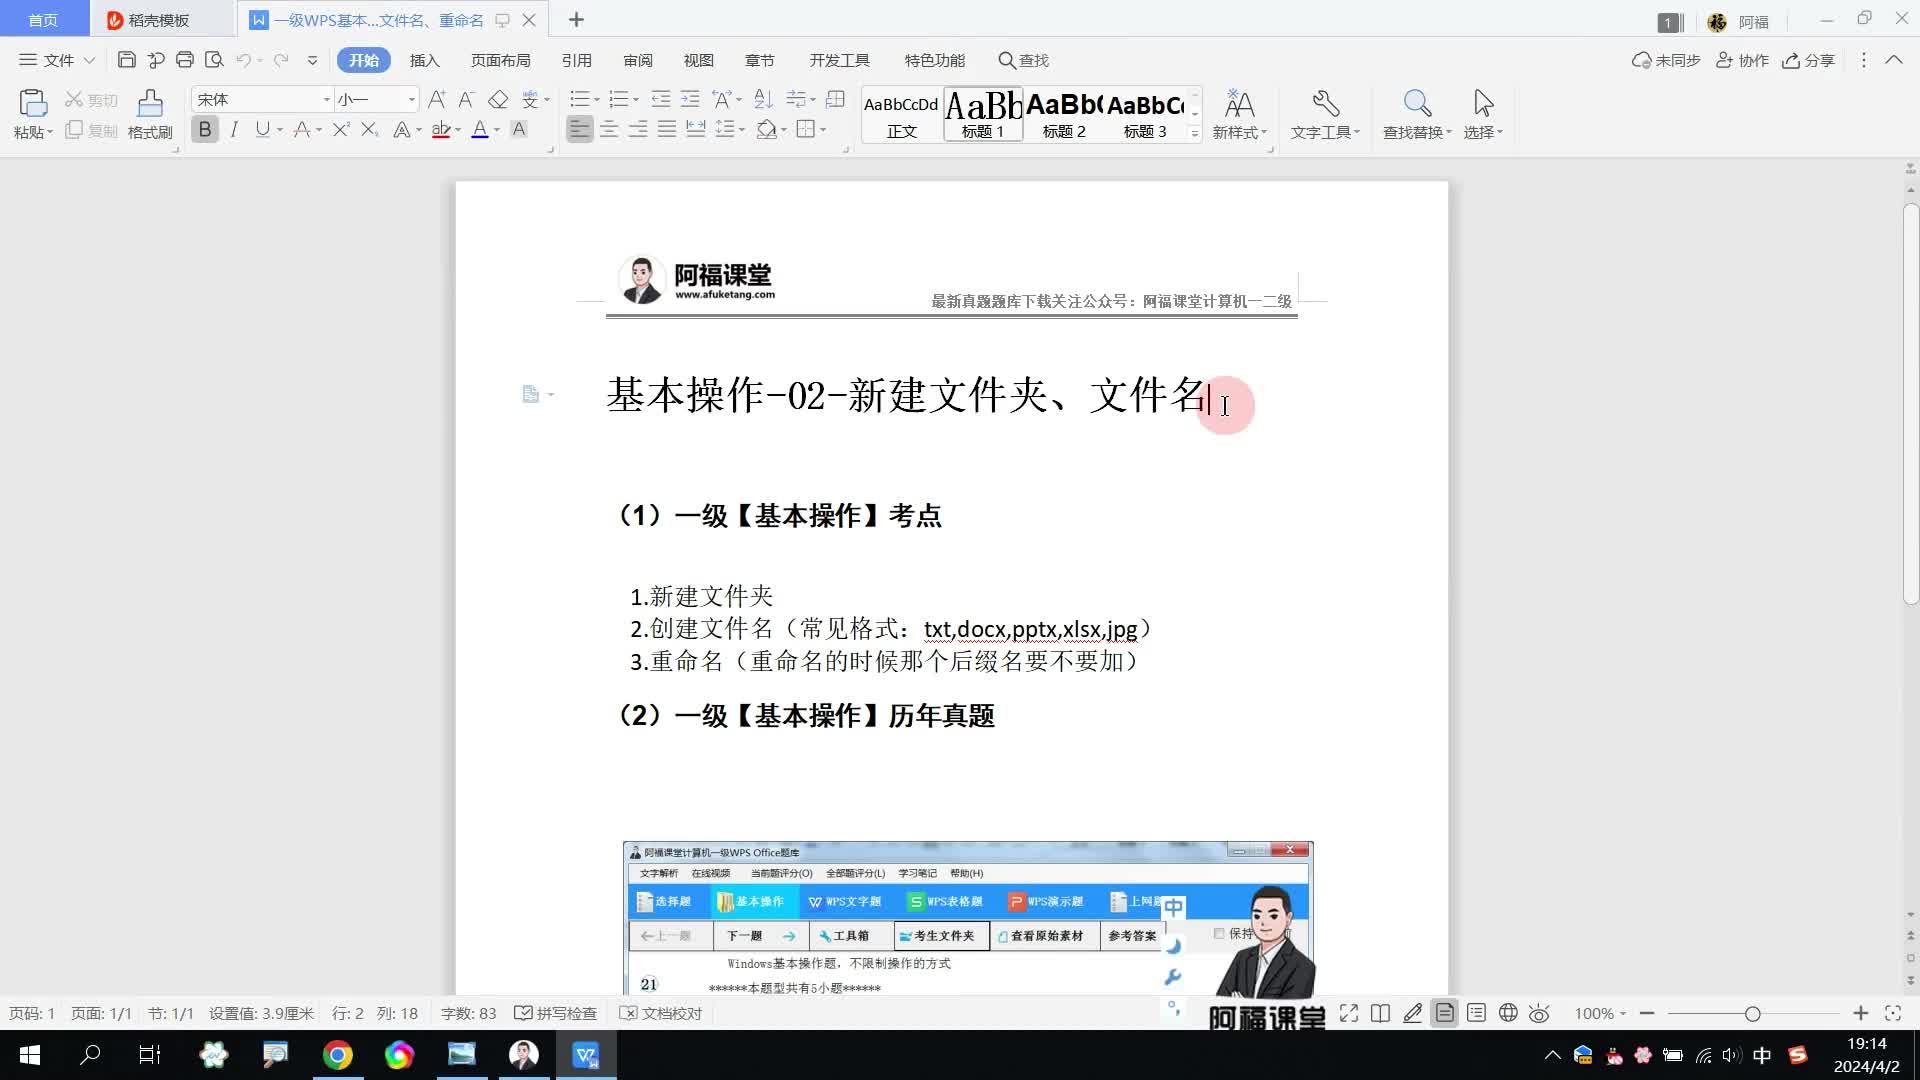Click the zoom slider handle
Screen dimensions: 1920x1080
1752,1013
